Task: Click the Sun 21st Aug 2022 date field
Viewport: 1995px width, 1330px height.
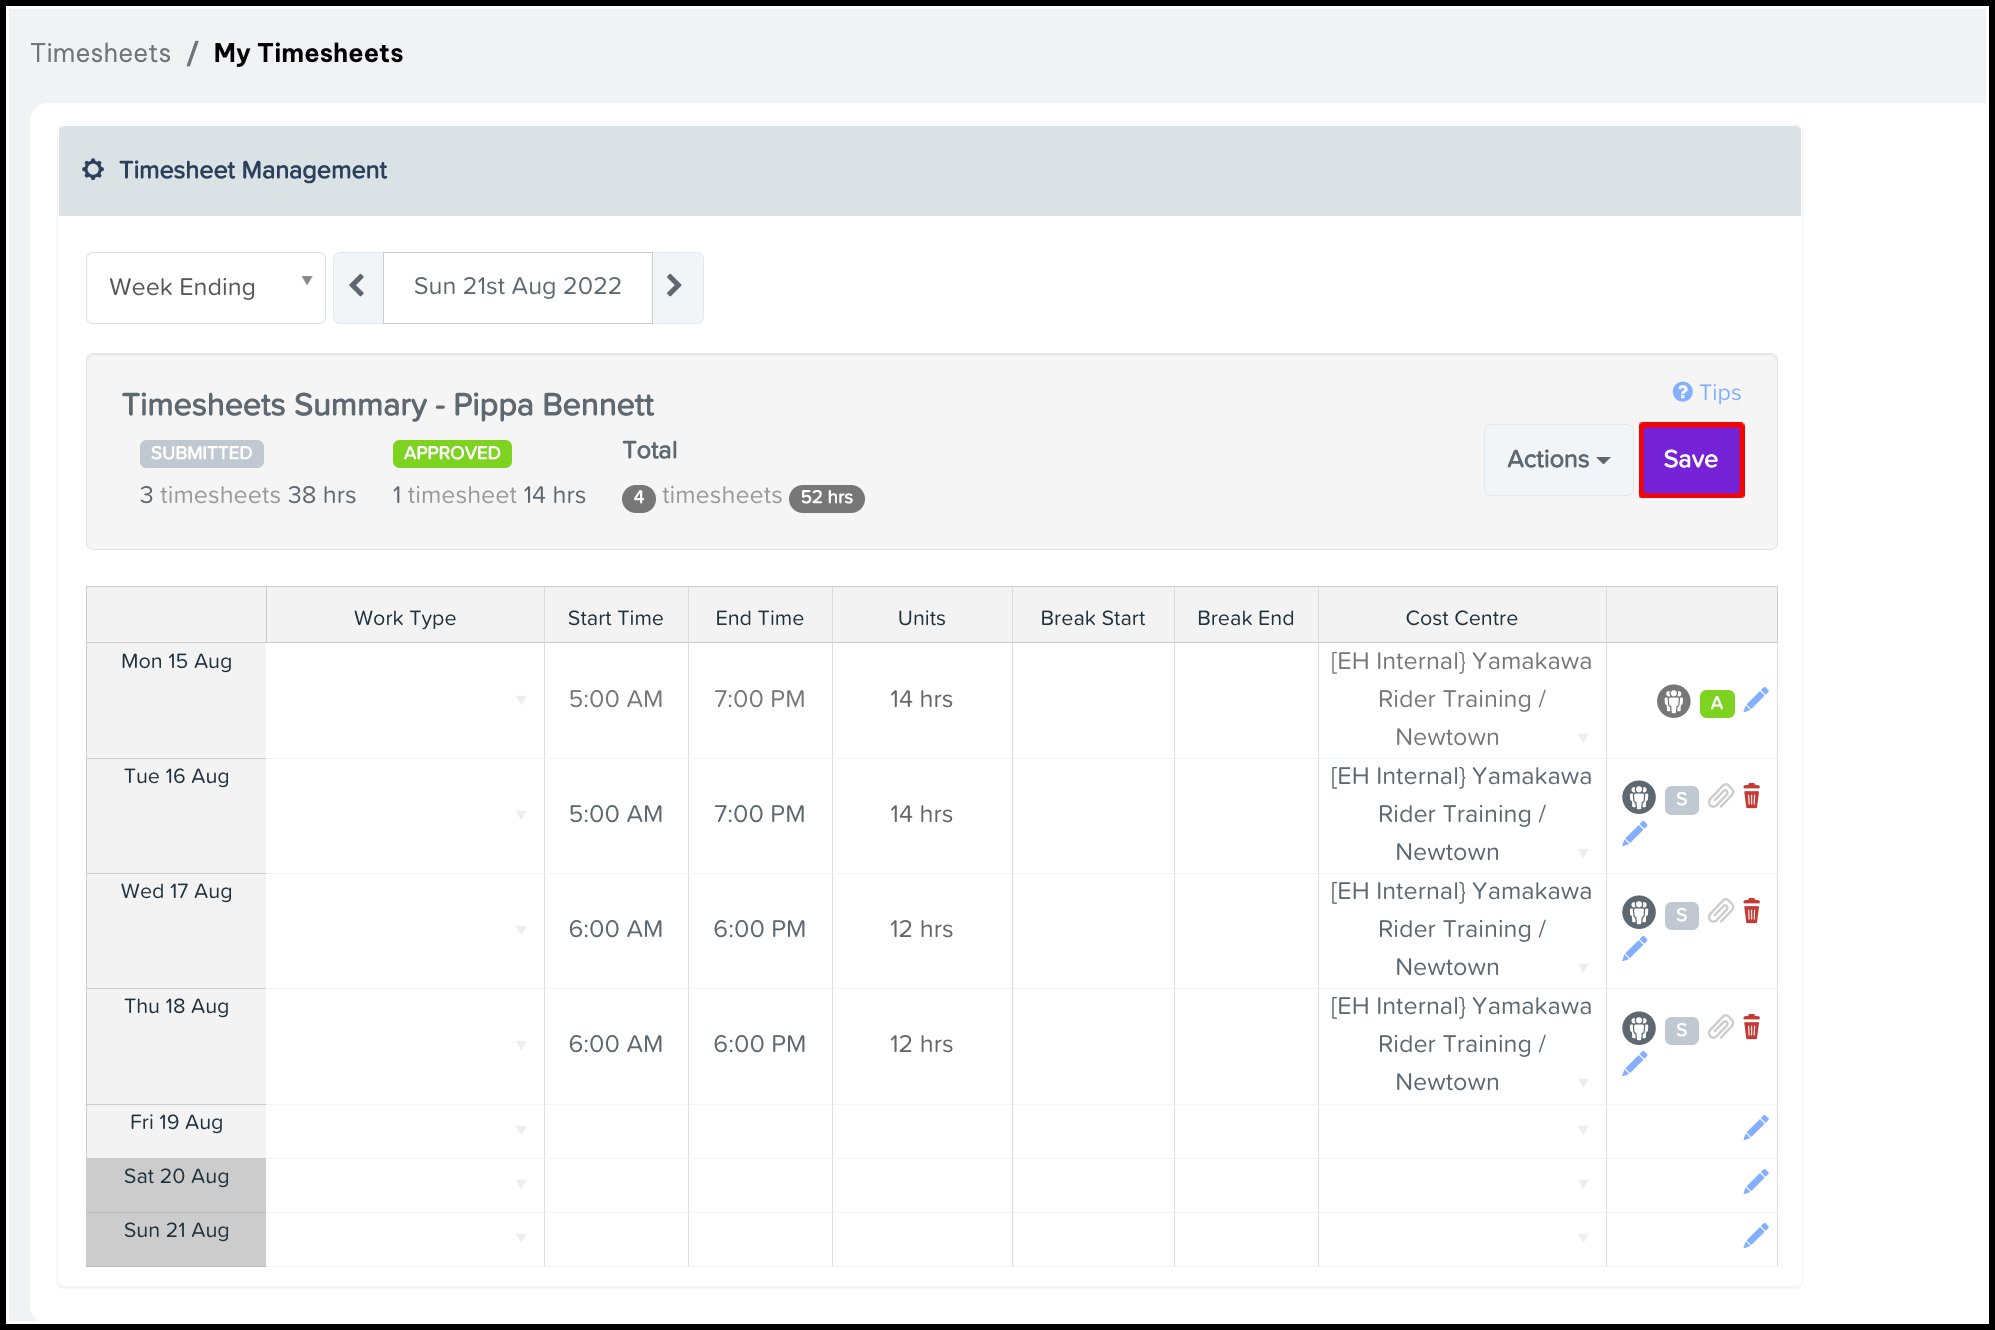Action: [x=517, y=287]
